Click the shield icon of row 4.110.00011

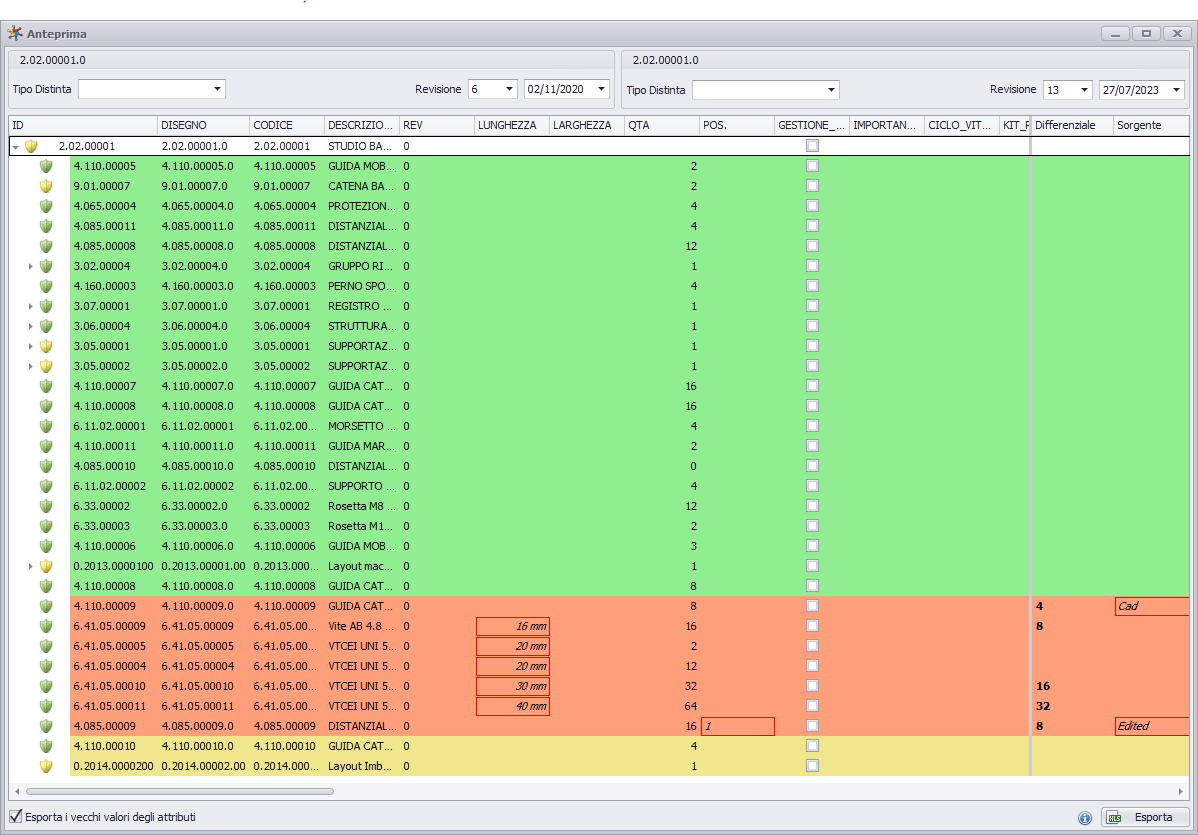click(x=46, y=446)
